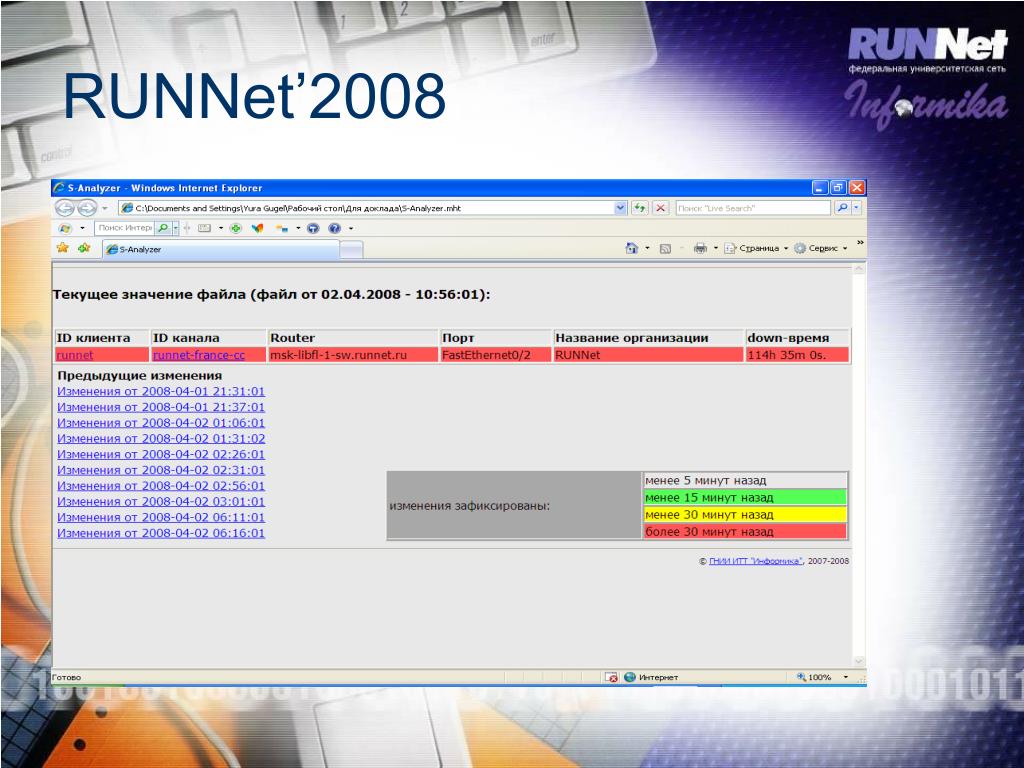Open the dropdown beside the help icon
1024x768 pixels.
pyautogui.click(x=351, y=229)
